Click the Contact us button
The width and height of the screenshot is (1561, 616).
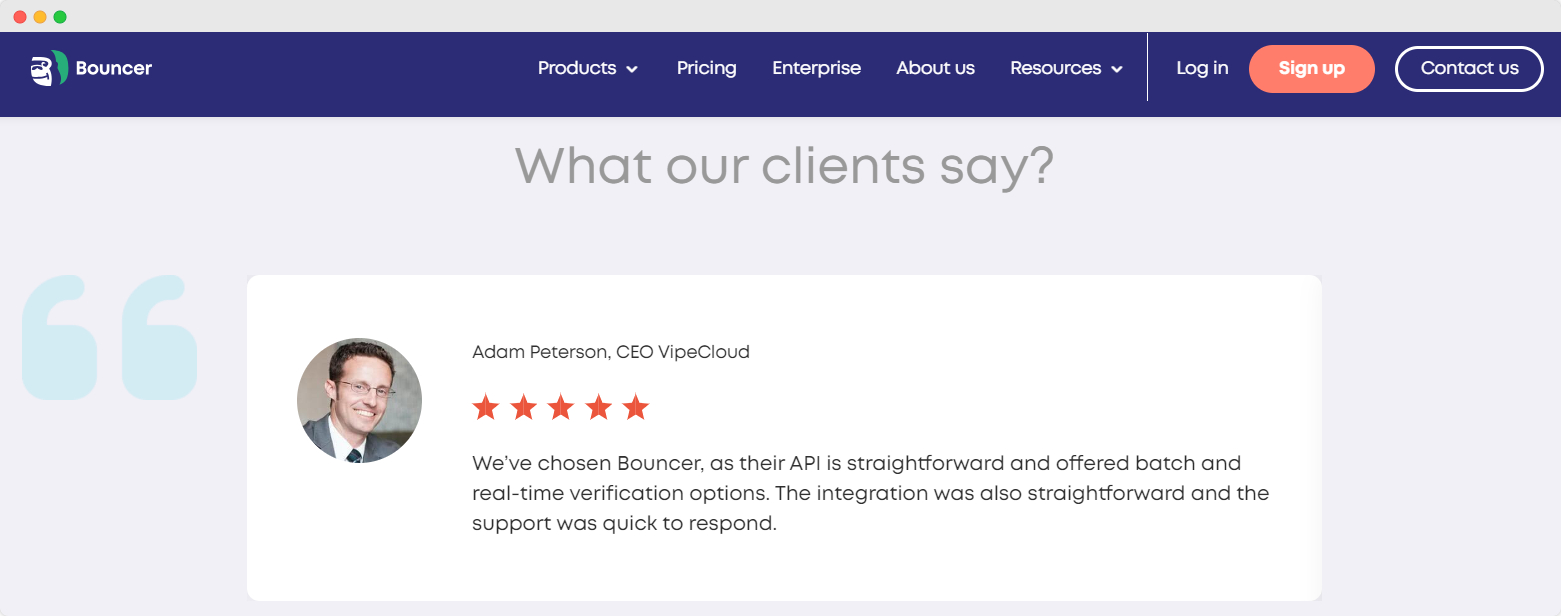point(1469,68)
